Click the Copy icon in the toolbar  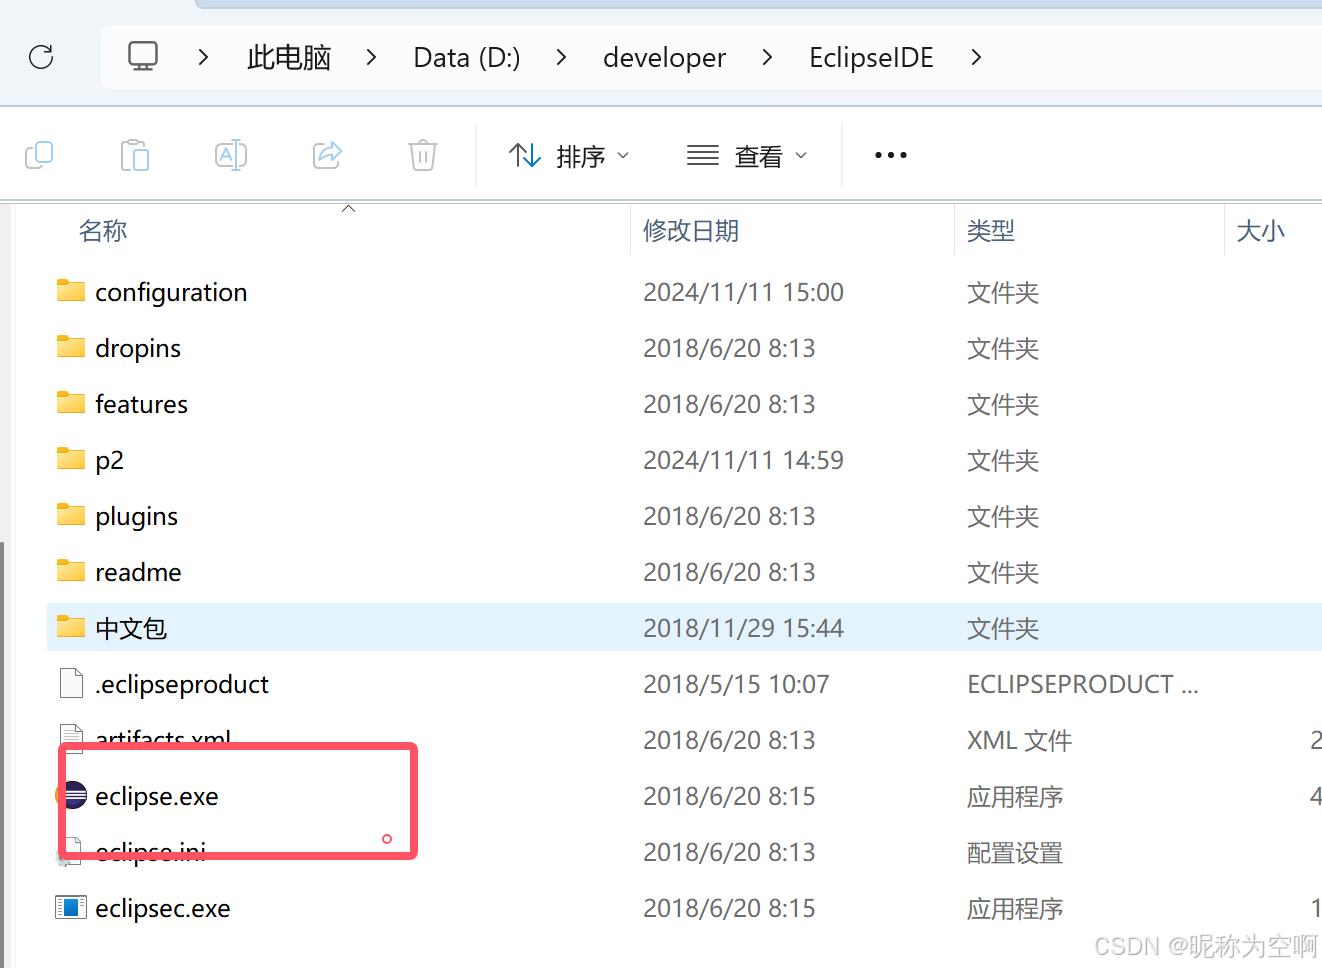tap(39, 155)
